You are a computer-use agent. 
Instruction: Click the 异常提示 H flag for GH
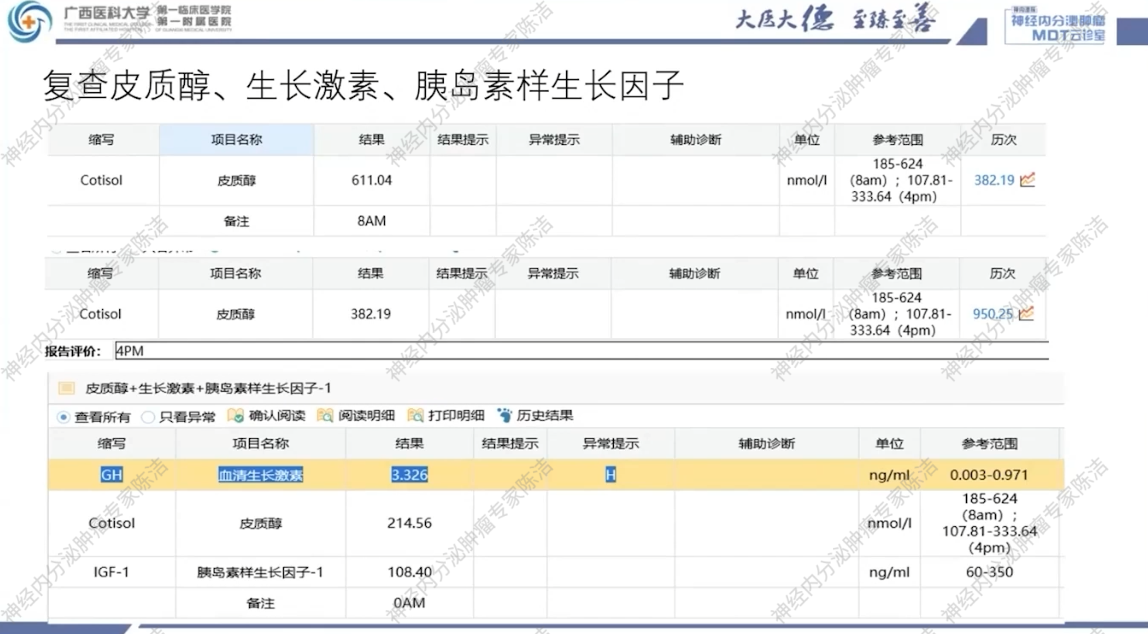(x=610, y=475)
